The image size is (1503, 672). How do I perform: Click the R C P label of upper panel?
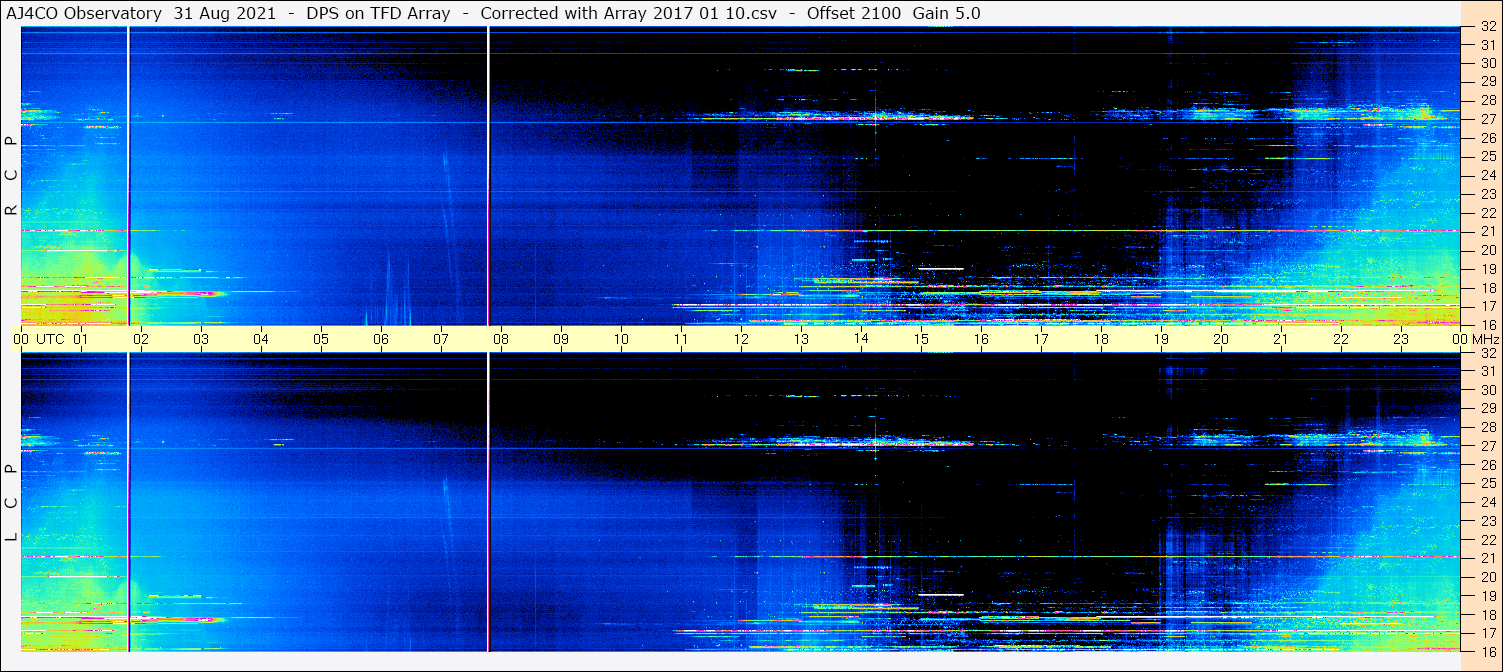(x=12, y=176)
